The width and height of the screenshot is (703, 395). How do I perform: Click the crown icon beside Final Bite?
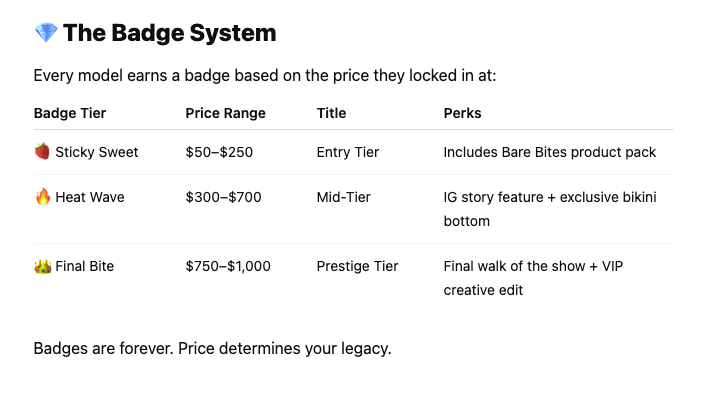click(43, 266)
